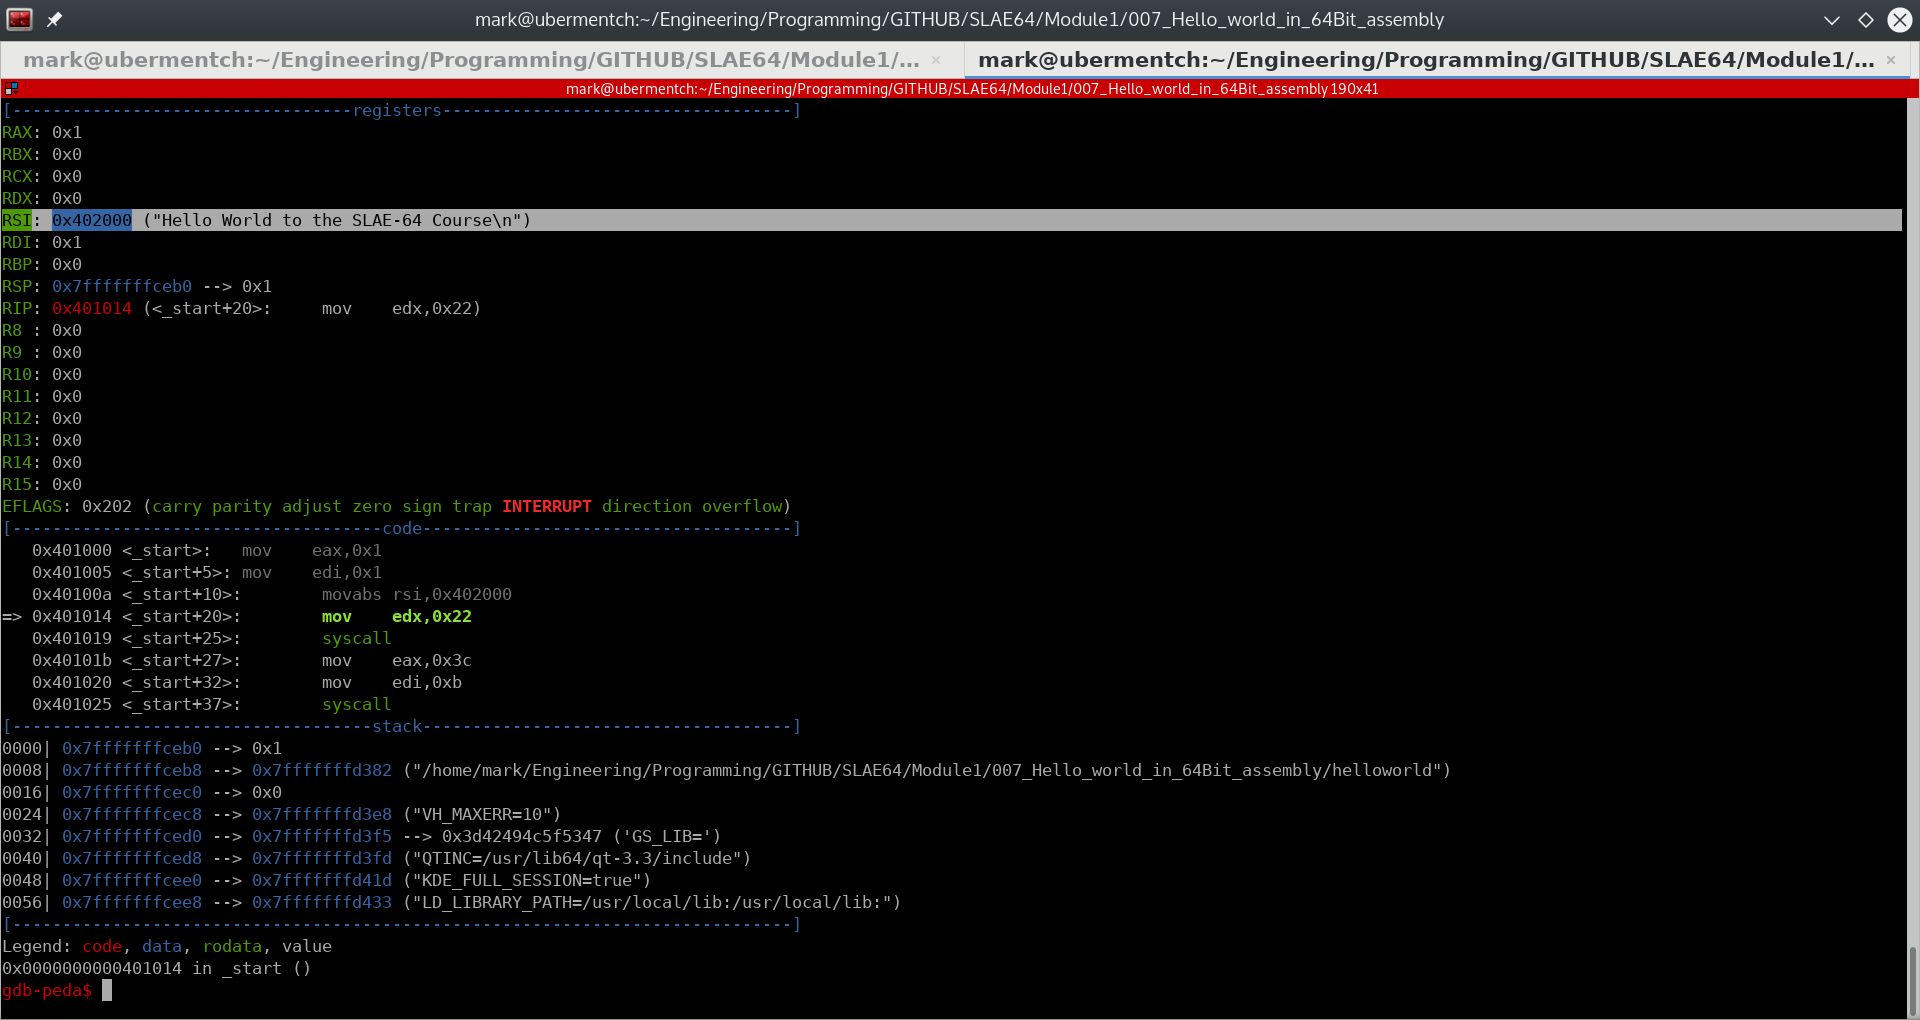
Task: Click the split pane icon in red header
Action: click(x=11, y=89)
